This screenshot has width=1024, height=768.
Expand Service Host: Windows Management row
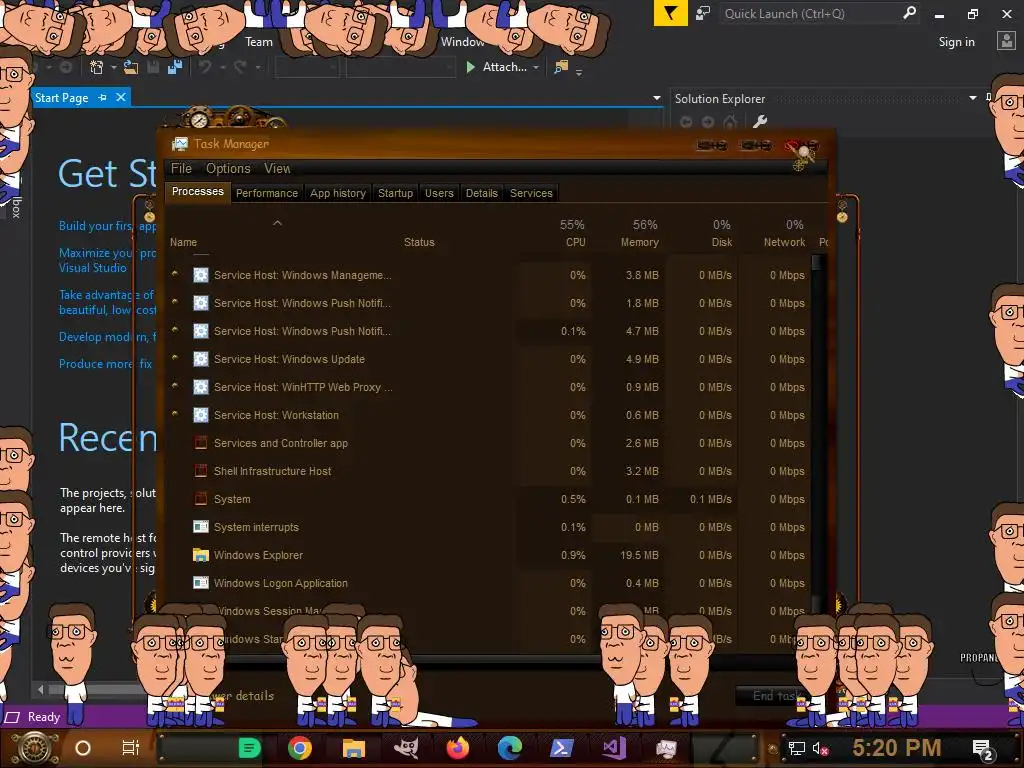click(x=174, y=274)
